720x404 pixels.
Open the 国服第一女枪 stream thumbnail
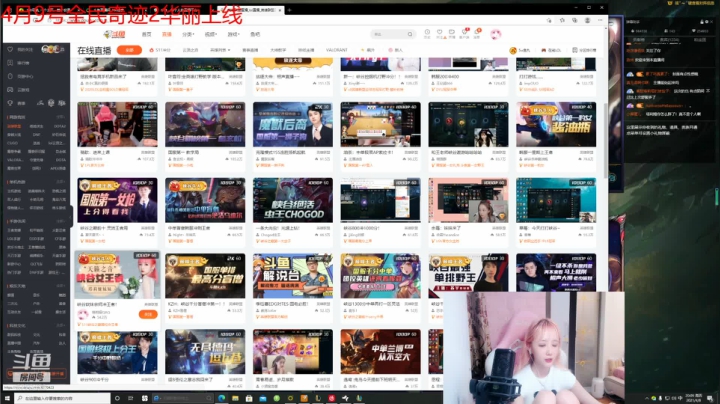[117, 200]
